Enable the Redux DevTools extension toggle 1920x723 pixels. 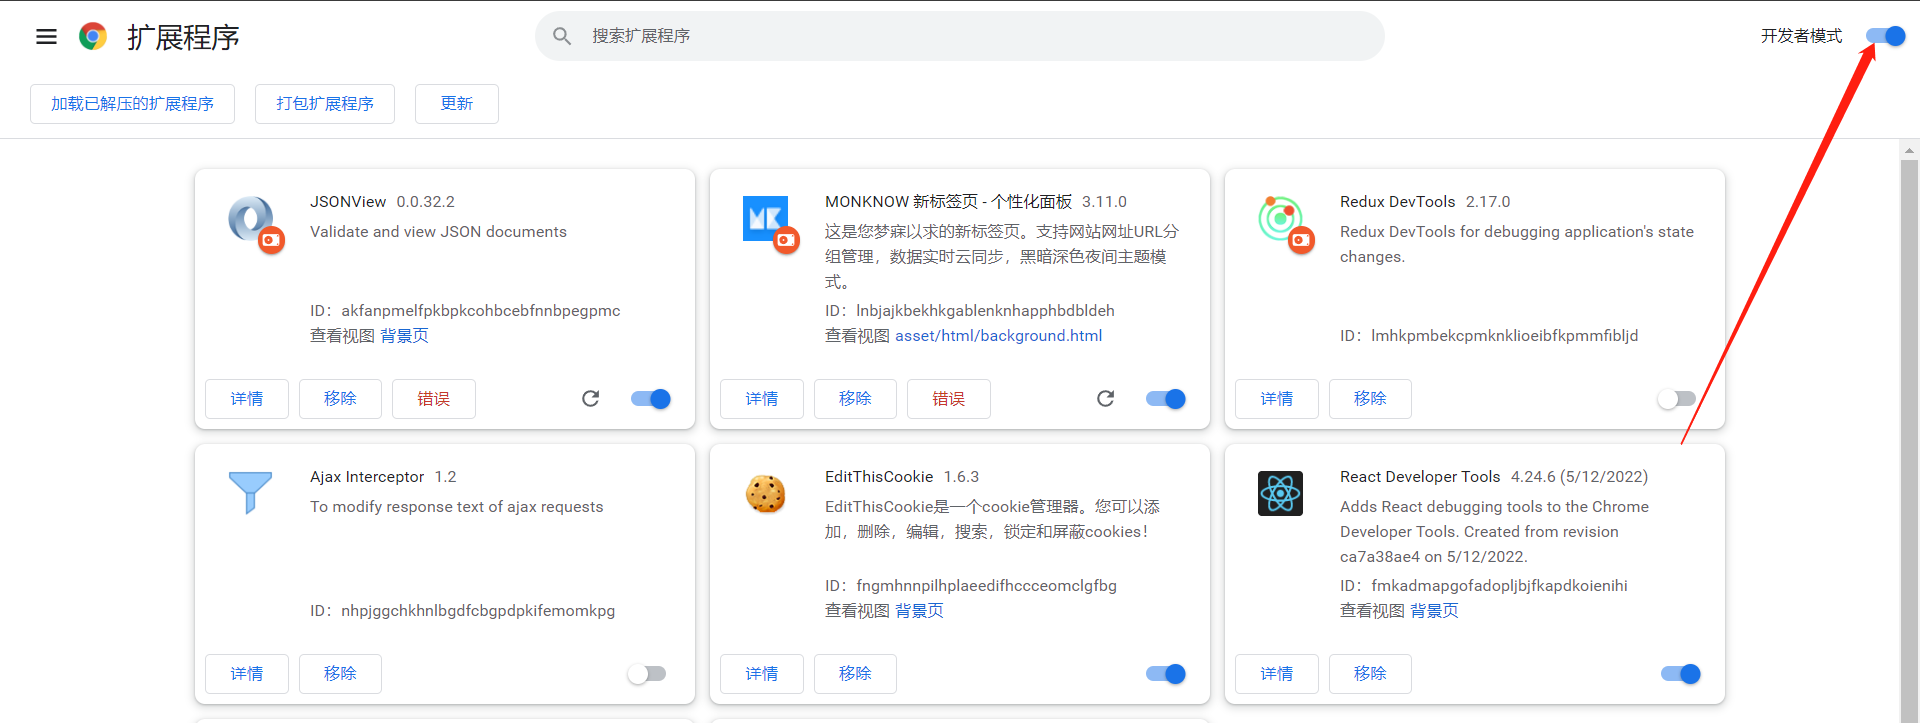tap(1677, 399)
